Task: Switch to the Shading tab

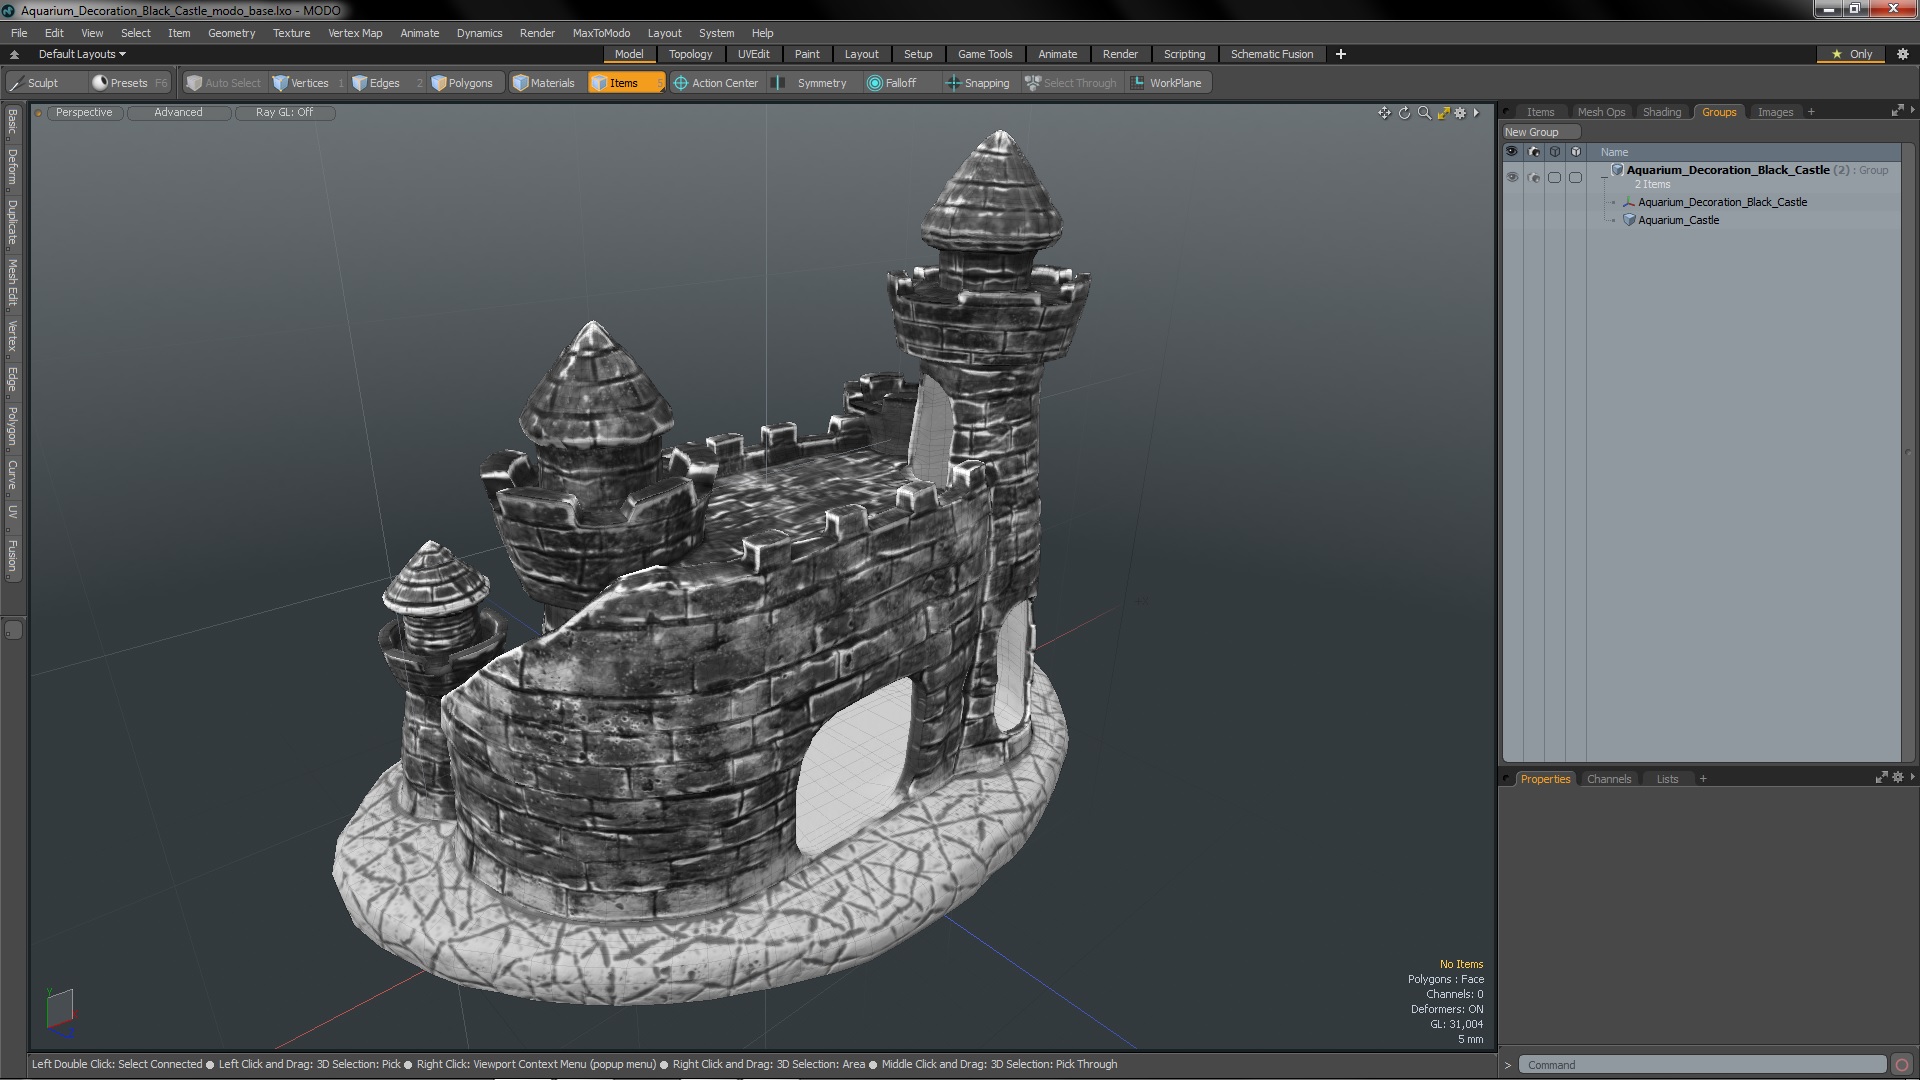Action: 1661,112
